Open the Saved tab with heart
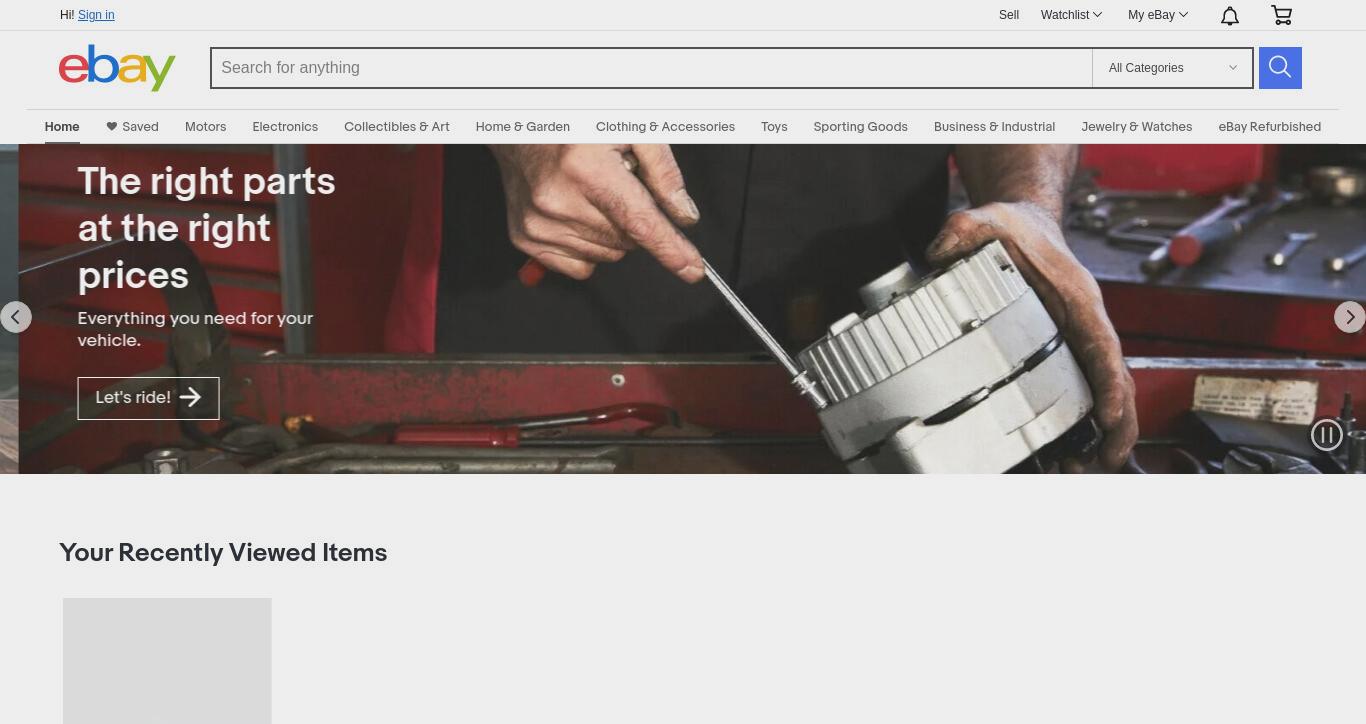Viewport: 1366px width, 724px height. pyautogui.click(x=132, y=127)
